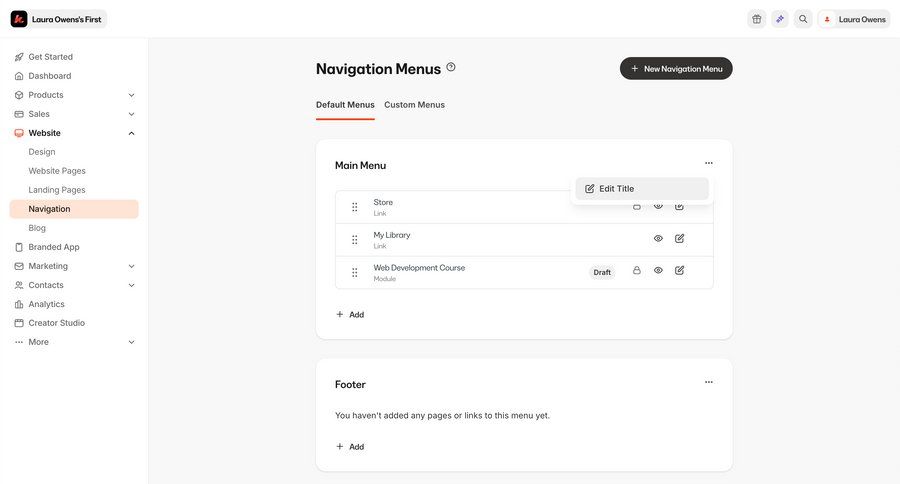This screenshot has width=900, height=484.
Task: Switch to the Default Menus tab
Action: [345, 105]
